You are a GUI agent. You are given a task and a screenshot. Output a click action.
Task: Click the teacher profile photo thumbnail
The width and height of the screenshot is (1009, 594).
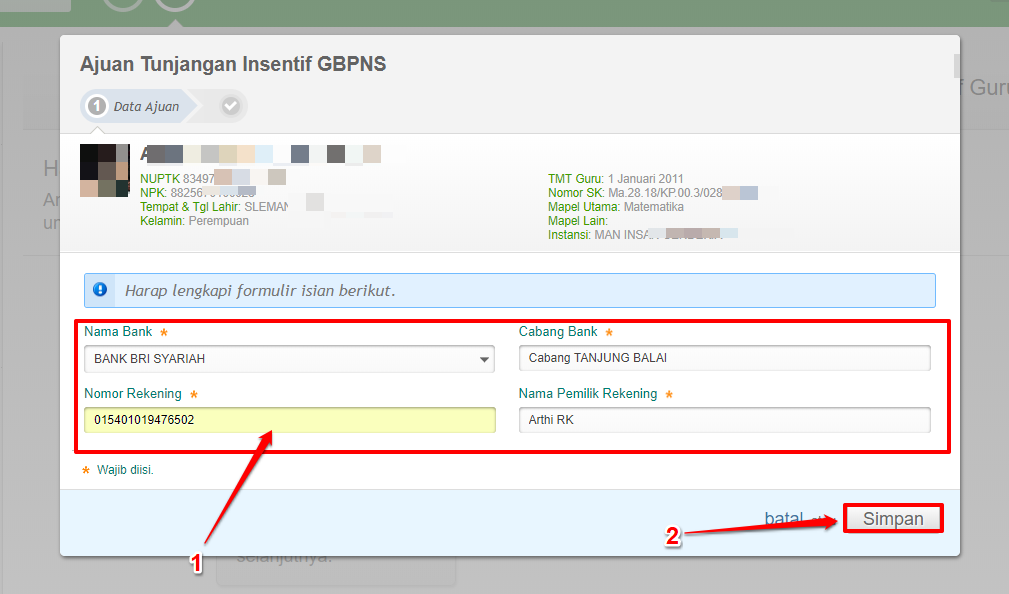[104, 170]
